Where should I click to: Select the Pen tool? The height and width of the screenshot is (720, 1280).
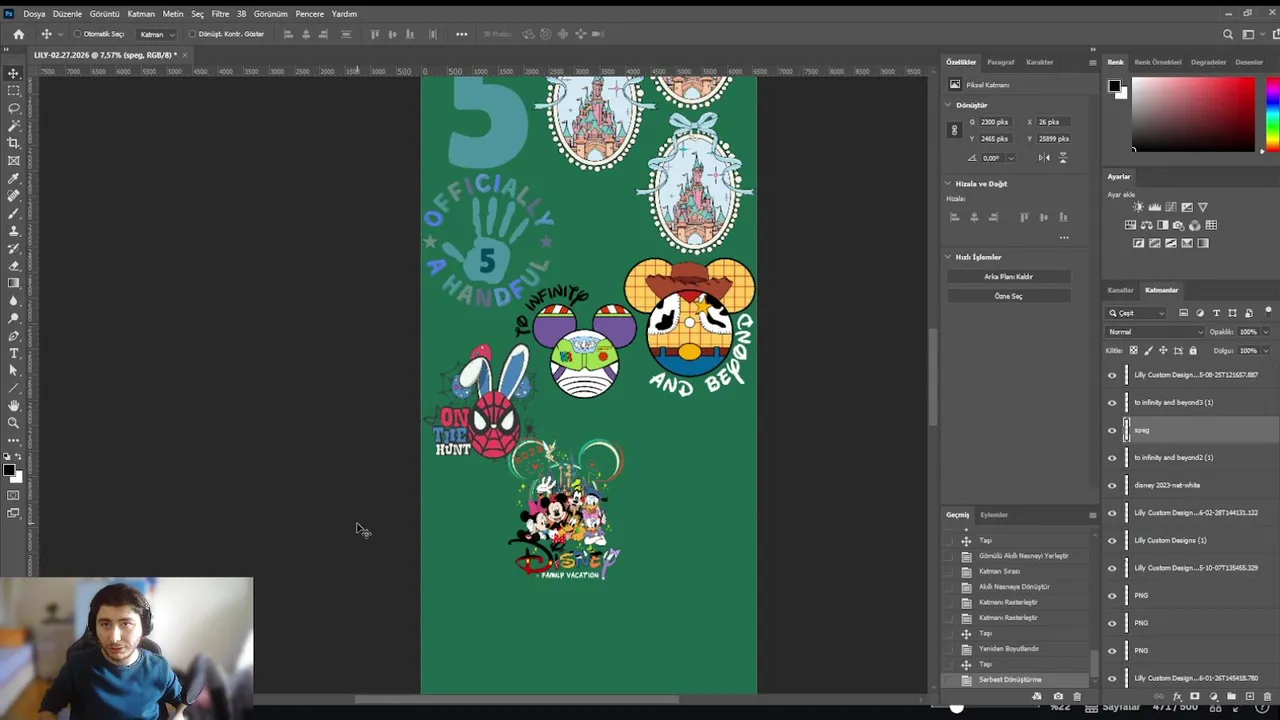13,336
